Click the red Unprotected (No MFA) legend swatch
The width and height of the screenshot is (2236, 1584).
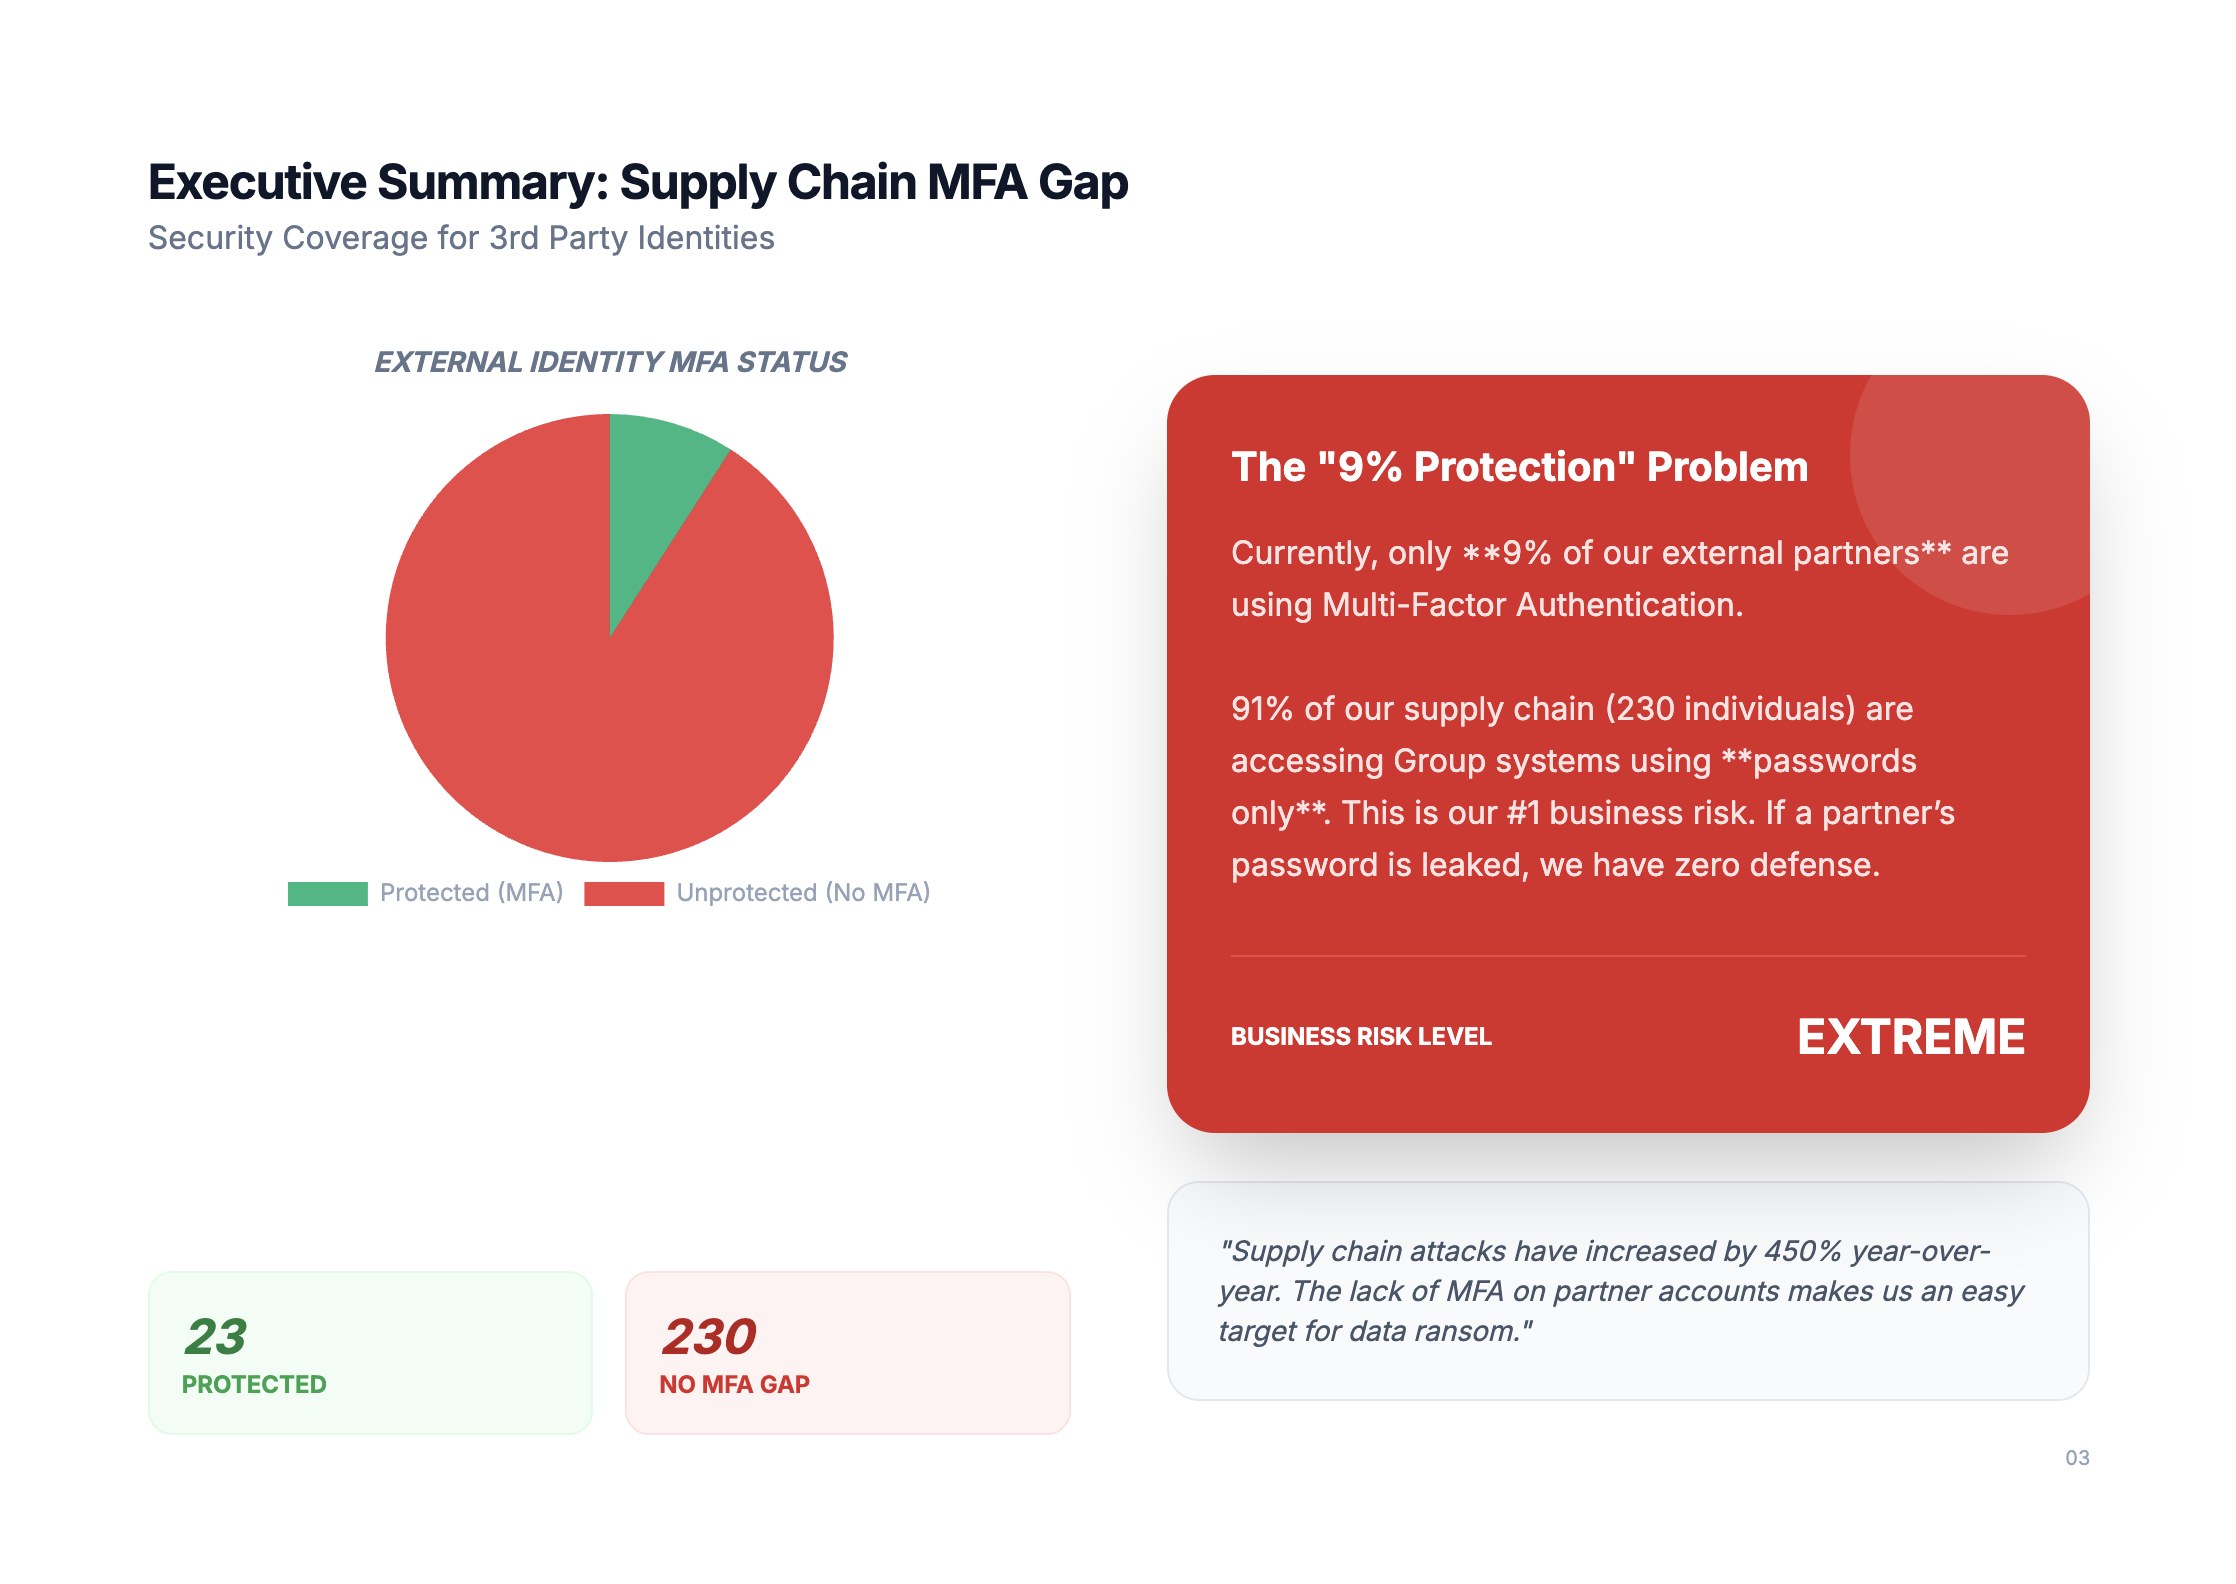coord(624,893)
